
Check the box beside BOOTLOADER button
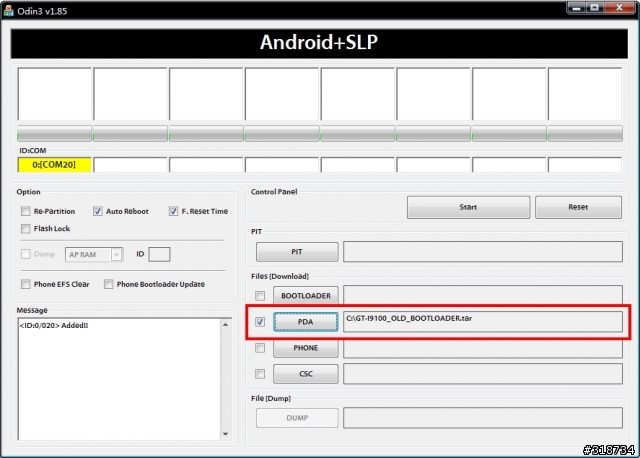pyautogui.click(x=260, y=296)
